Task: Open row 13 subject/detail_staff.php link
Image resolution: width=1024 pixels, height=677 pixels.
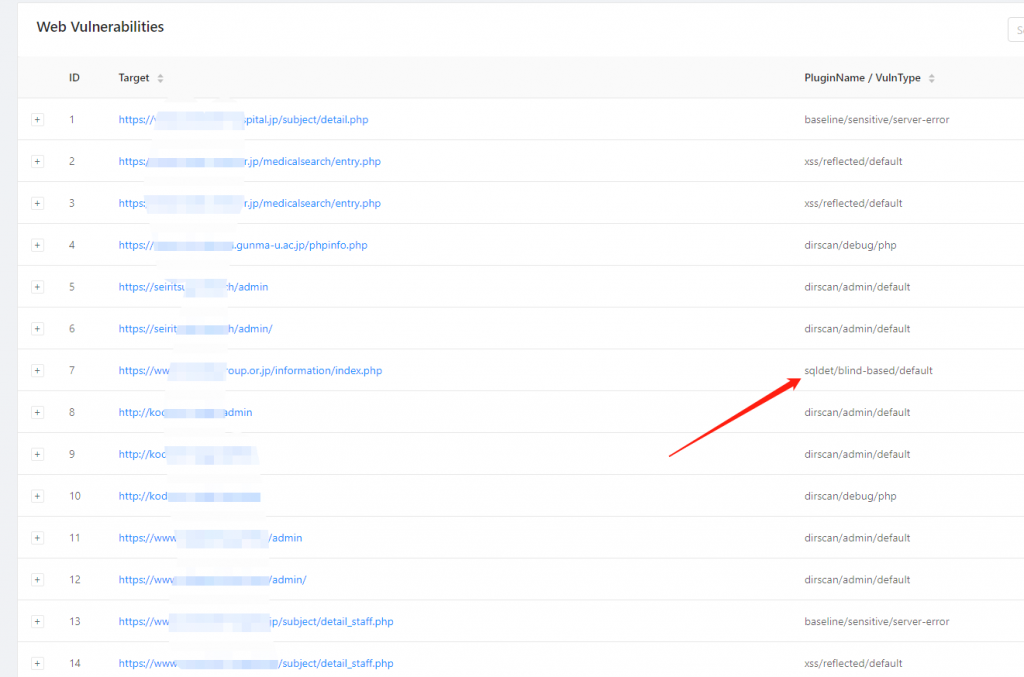Action: (256, 621)
